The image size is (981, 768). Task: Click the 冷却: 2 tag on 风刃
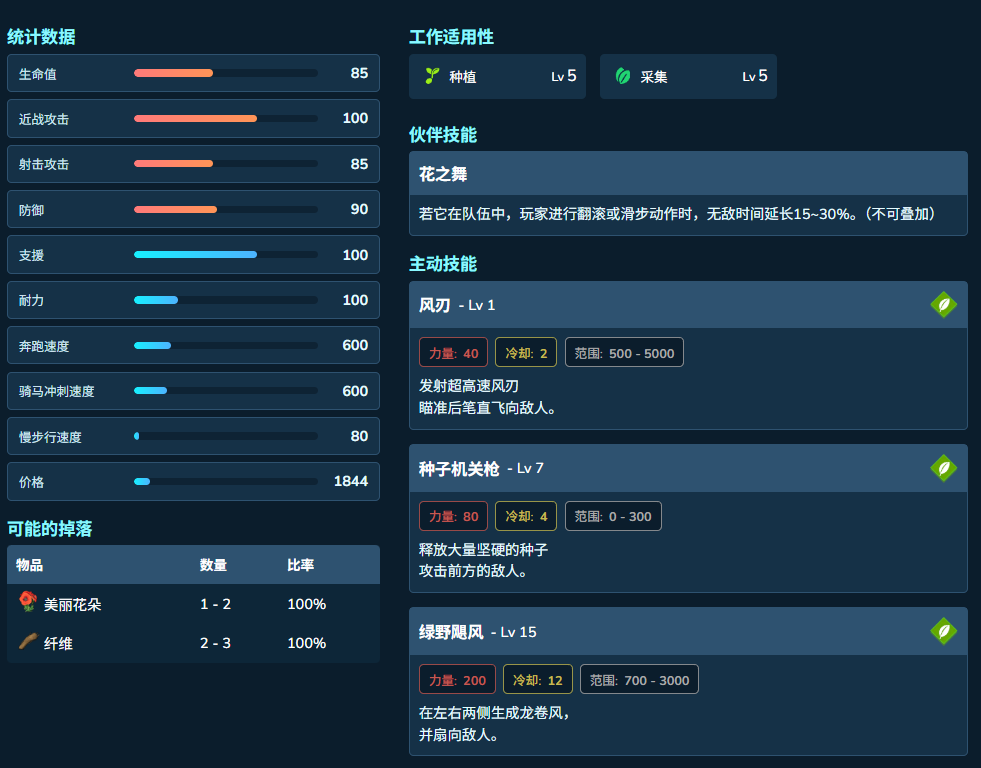pos(526,353)
